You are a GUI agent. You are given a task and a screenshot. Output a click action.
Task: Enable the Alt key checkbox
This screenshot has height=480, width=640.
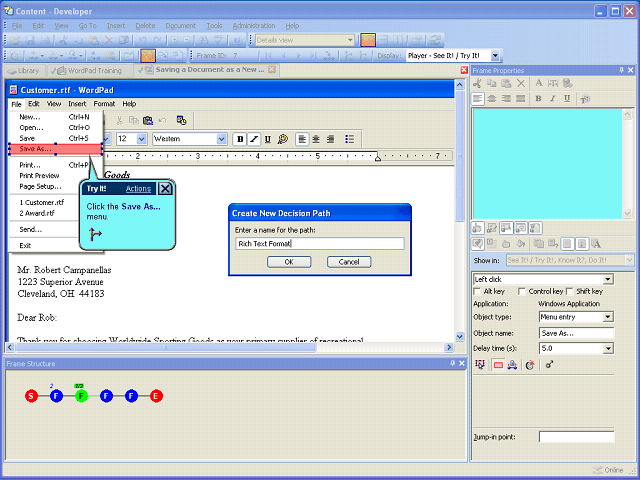click(477, 291)
